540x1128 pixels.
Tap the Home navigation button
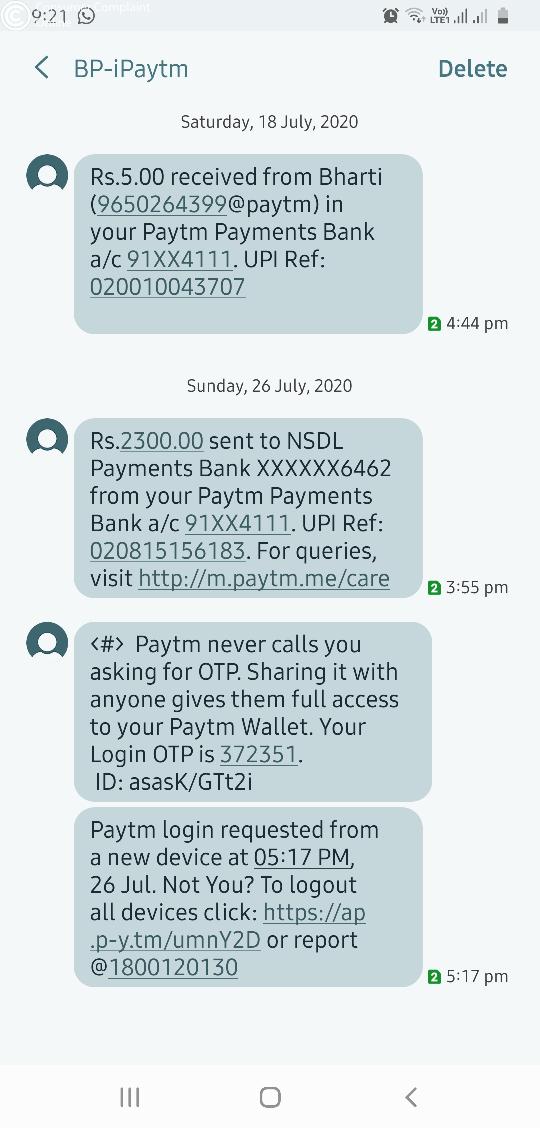click(270, 1097)
